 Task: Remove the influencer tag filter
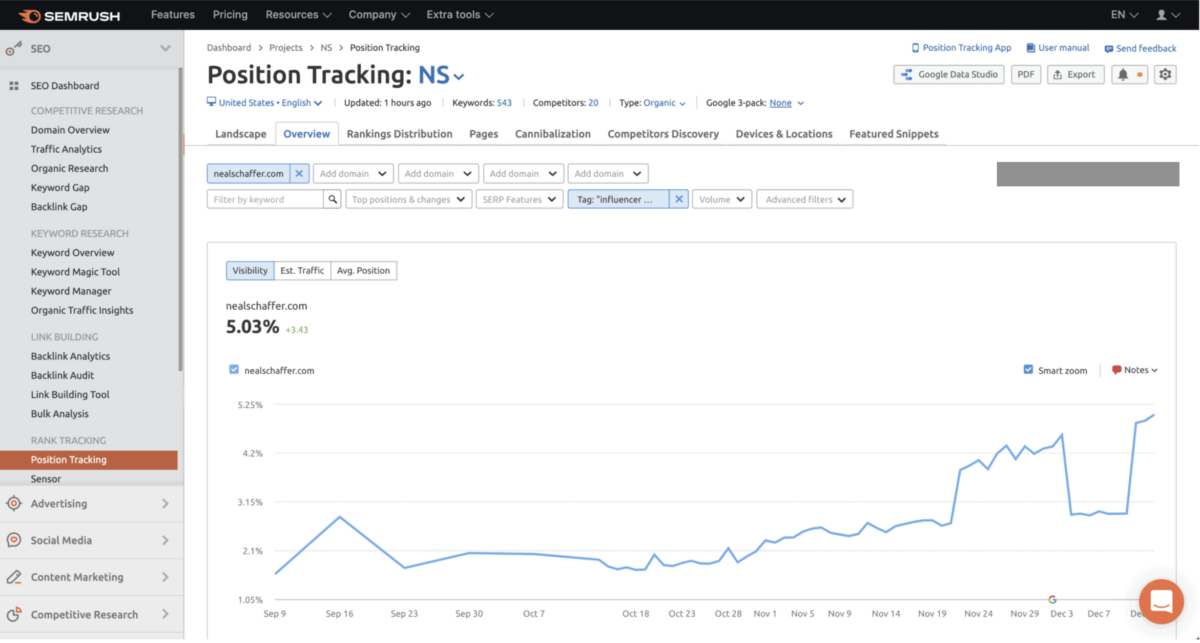678,200
